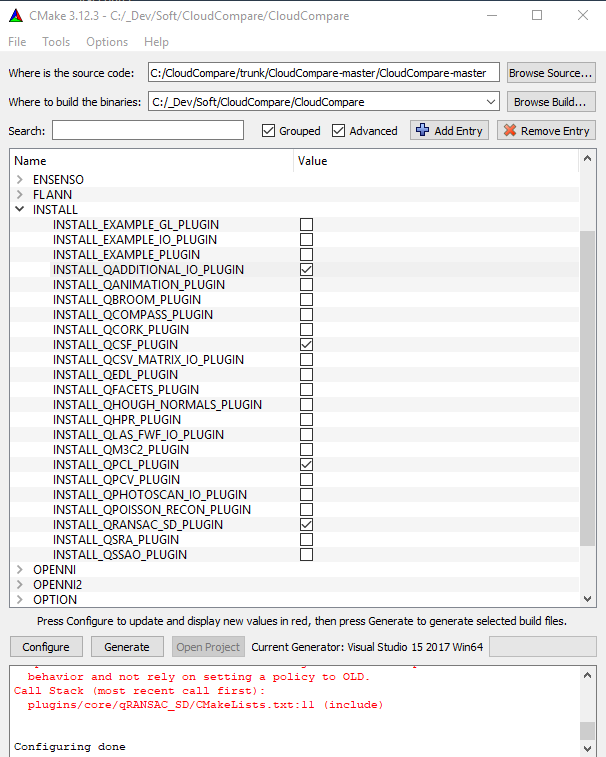Click the Browse Source button
Screen dimensions: 606x757
(x=551, y=73)
